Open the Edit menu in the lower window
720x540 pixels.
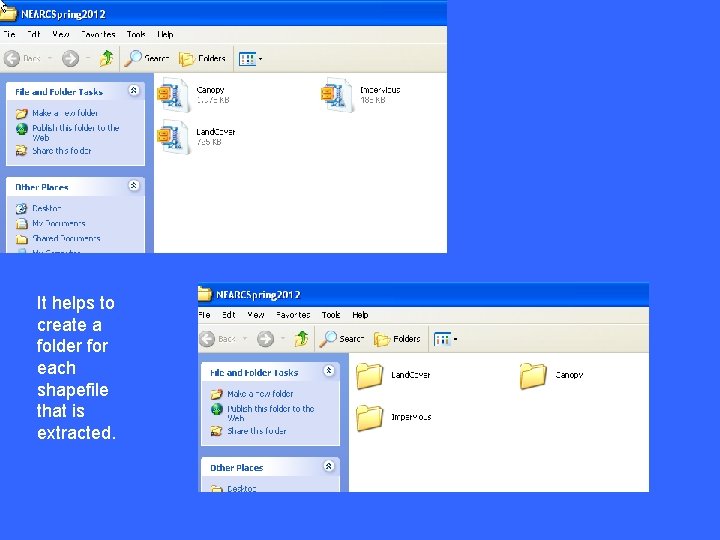pos(229,315)
